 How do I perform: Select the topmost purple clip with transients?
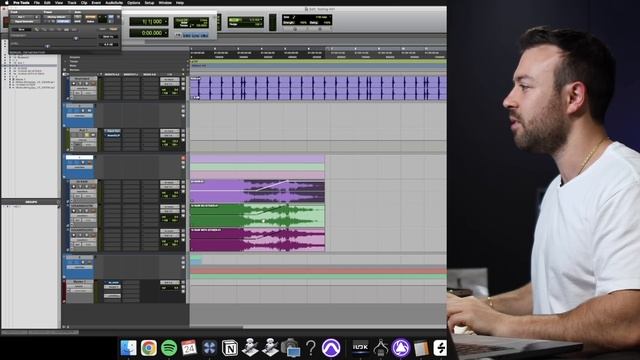coord(318,88)
